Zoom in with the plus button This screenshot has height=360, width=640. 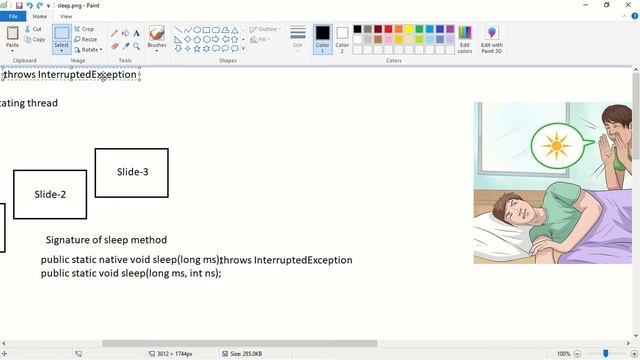634,354
